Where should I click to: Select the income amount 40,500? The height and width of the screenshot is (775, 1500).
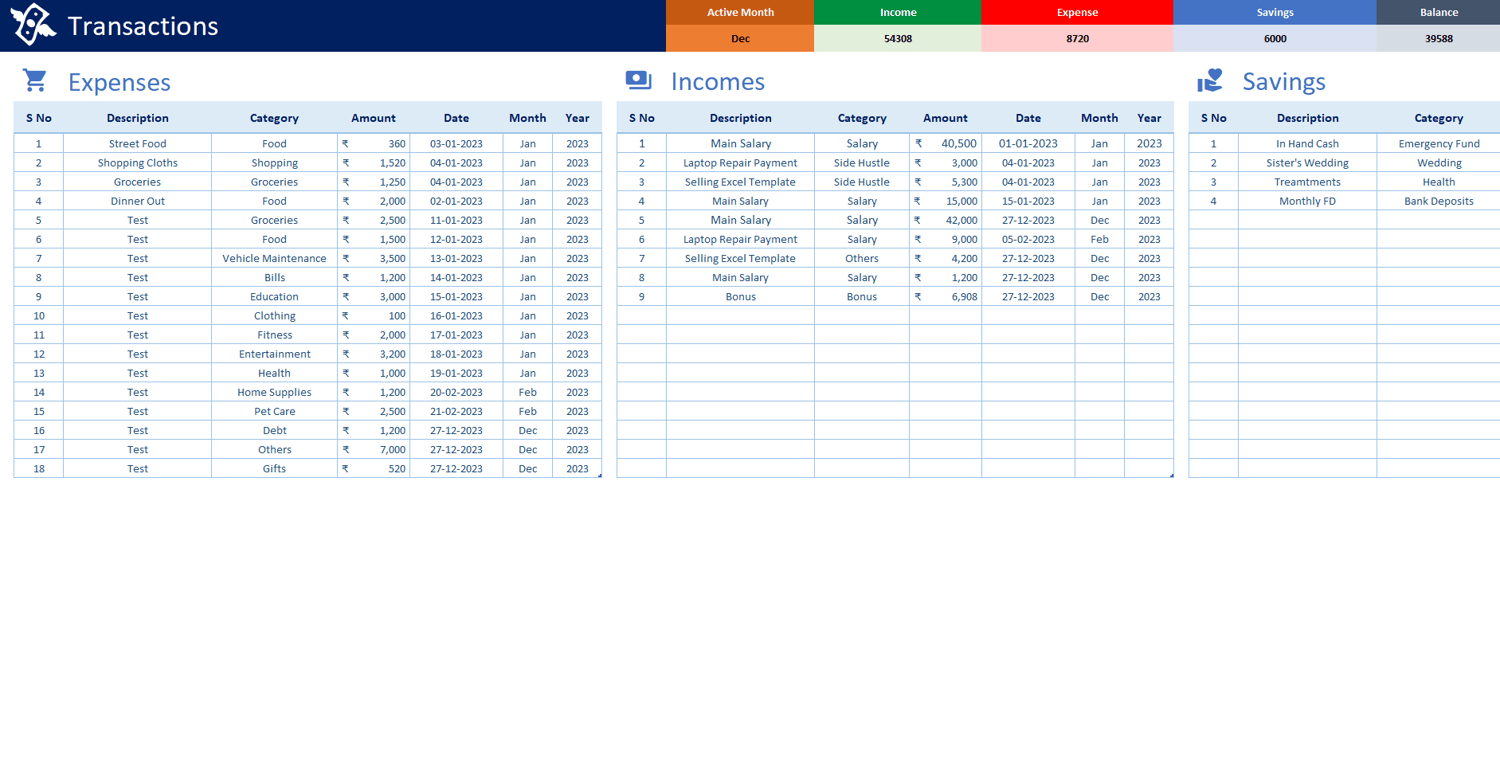pos(945,144)
